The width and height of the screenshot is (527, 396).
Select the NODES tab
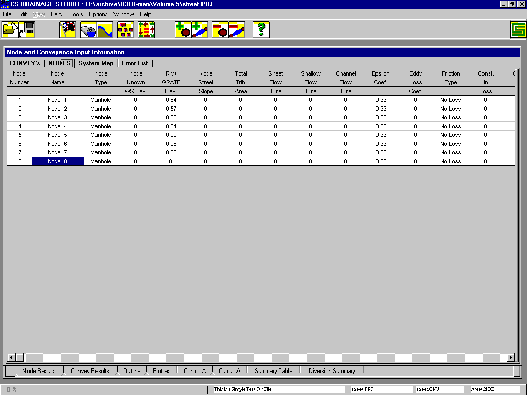pyautogui.click(x=59, y=63)
